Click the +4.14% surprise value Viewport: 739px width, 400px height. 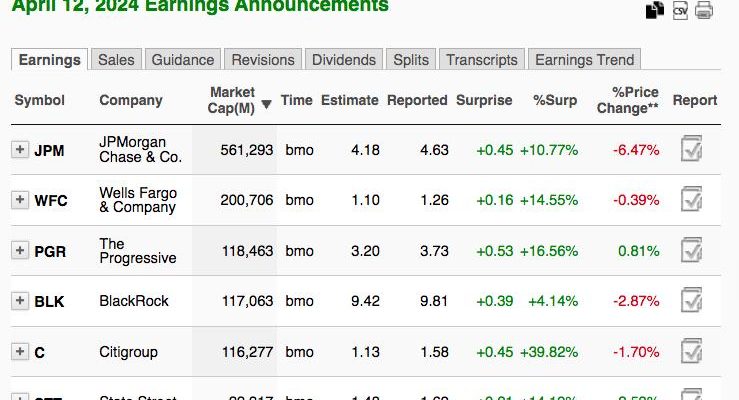point(553,301)
